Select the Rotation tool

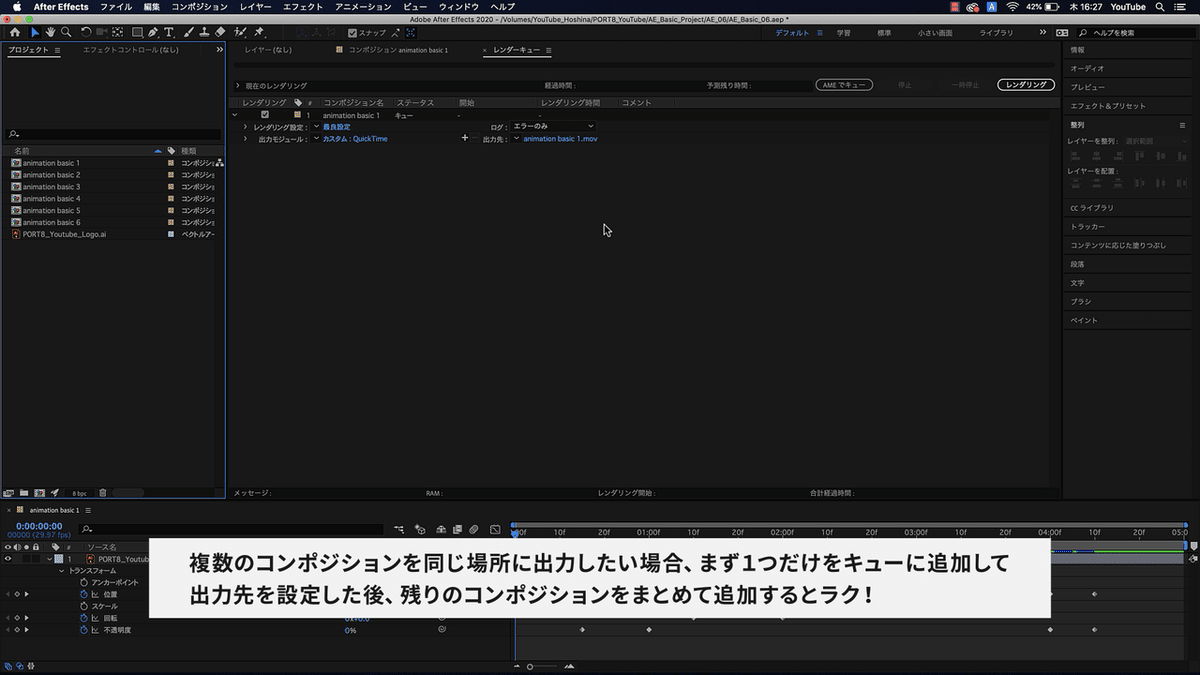point(86,33)
